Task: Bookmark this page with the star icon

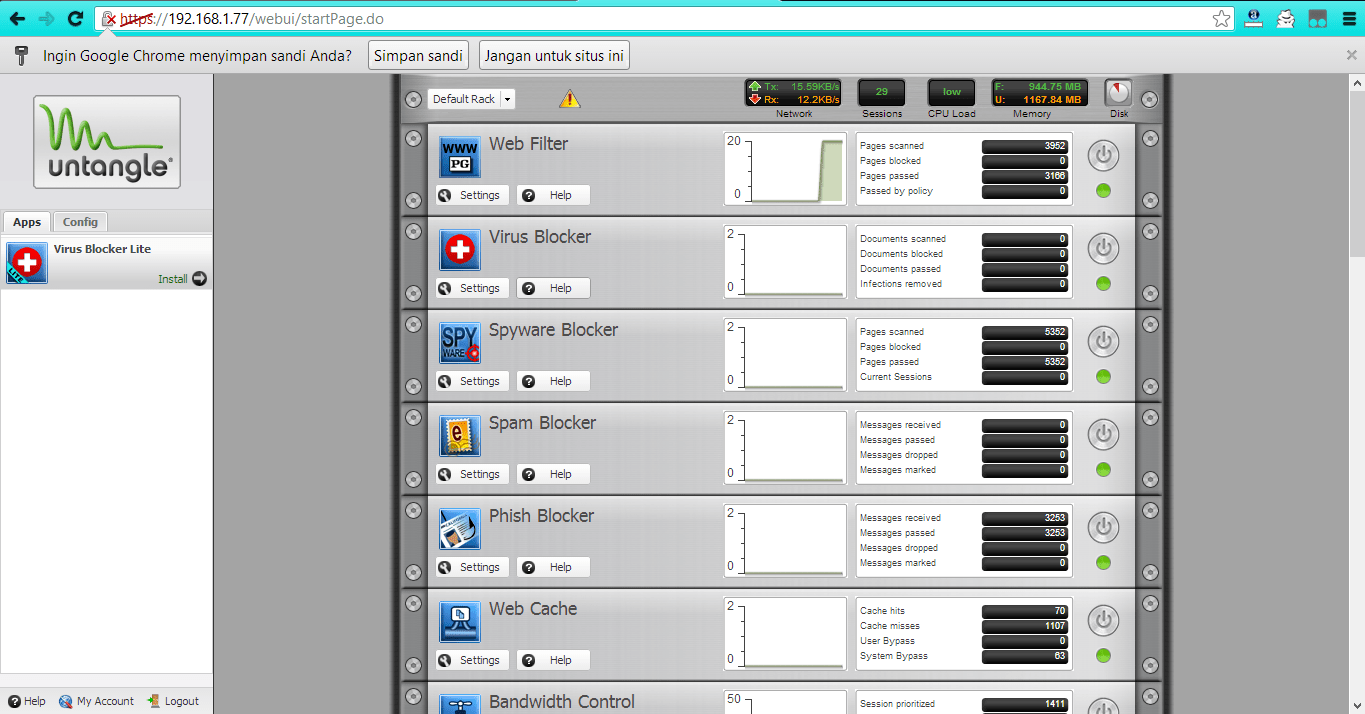Action: pyautogui.click(x=1221, y=18)
